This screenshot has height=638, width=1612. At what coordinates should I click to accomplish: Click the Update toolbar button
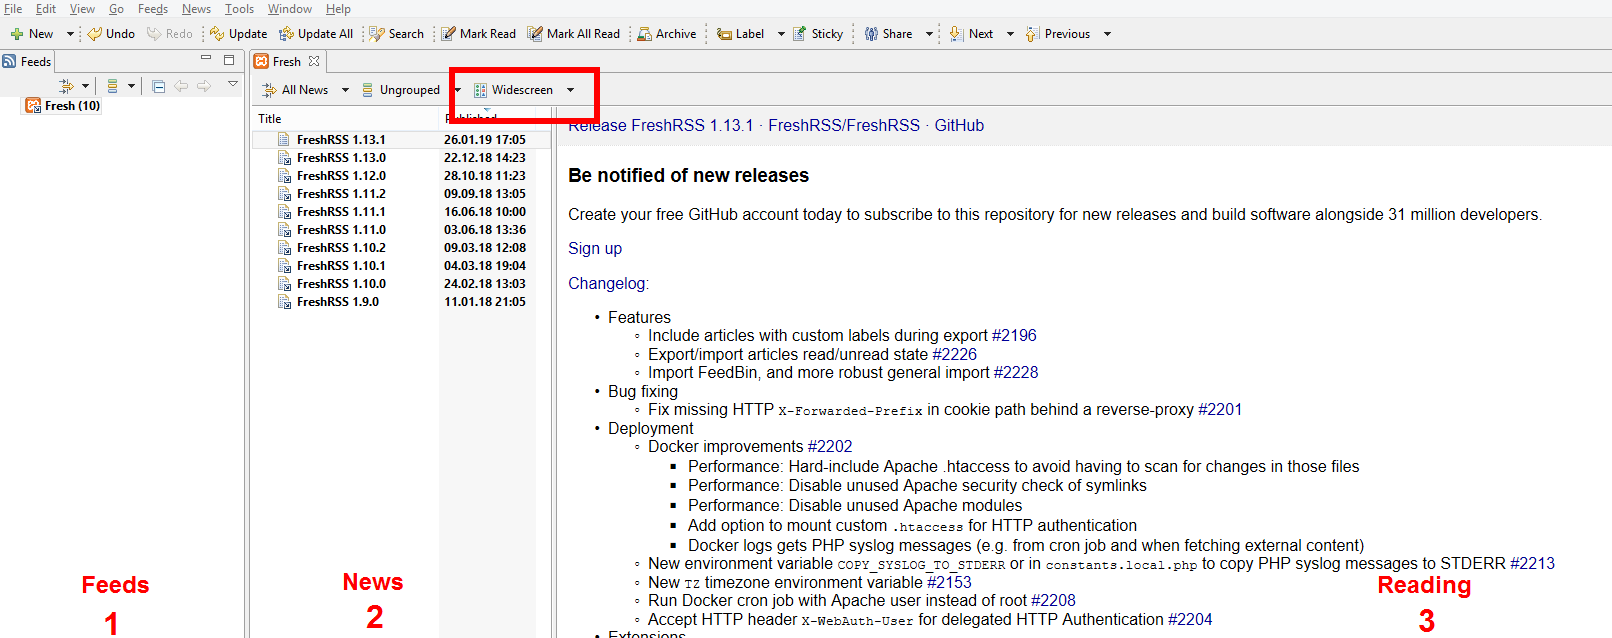point(238,34)
